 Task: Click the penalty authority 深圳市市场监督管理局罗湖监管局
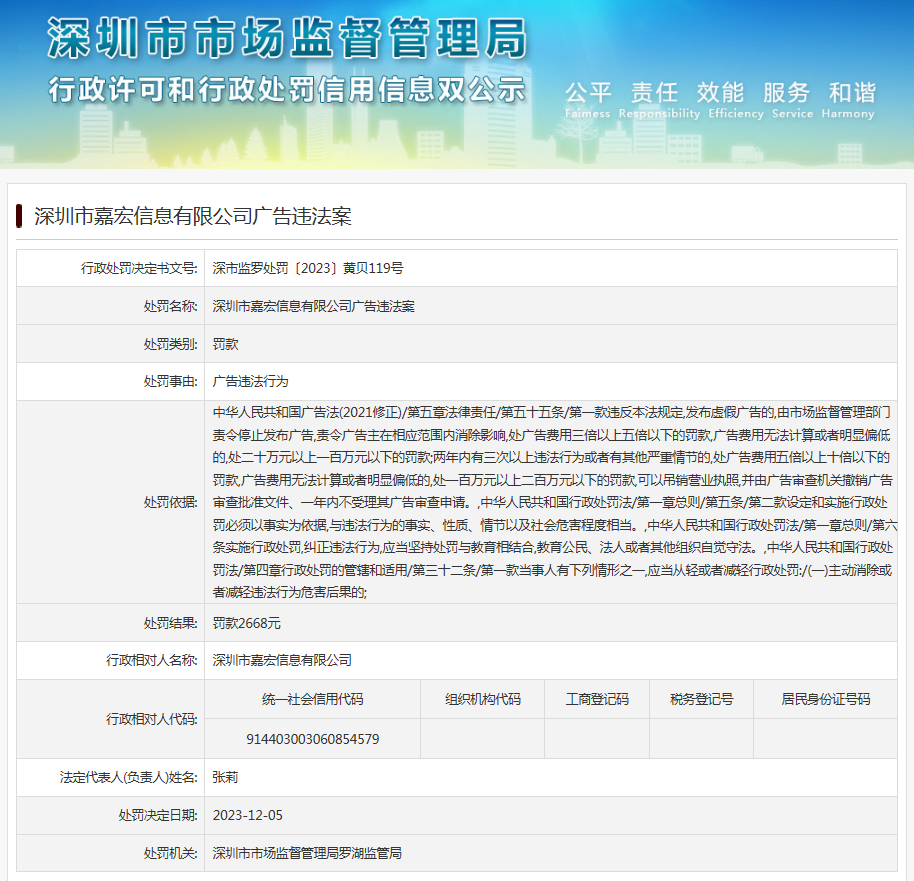307,853
